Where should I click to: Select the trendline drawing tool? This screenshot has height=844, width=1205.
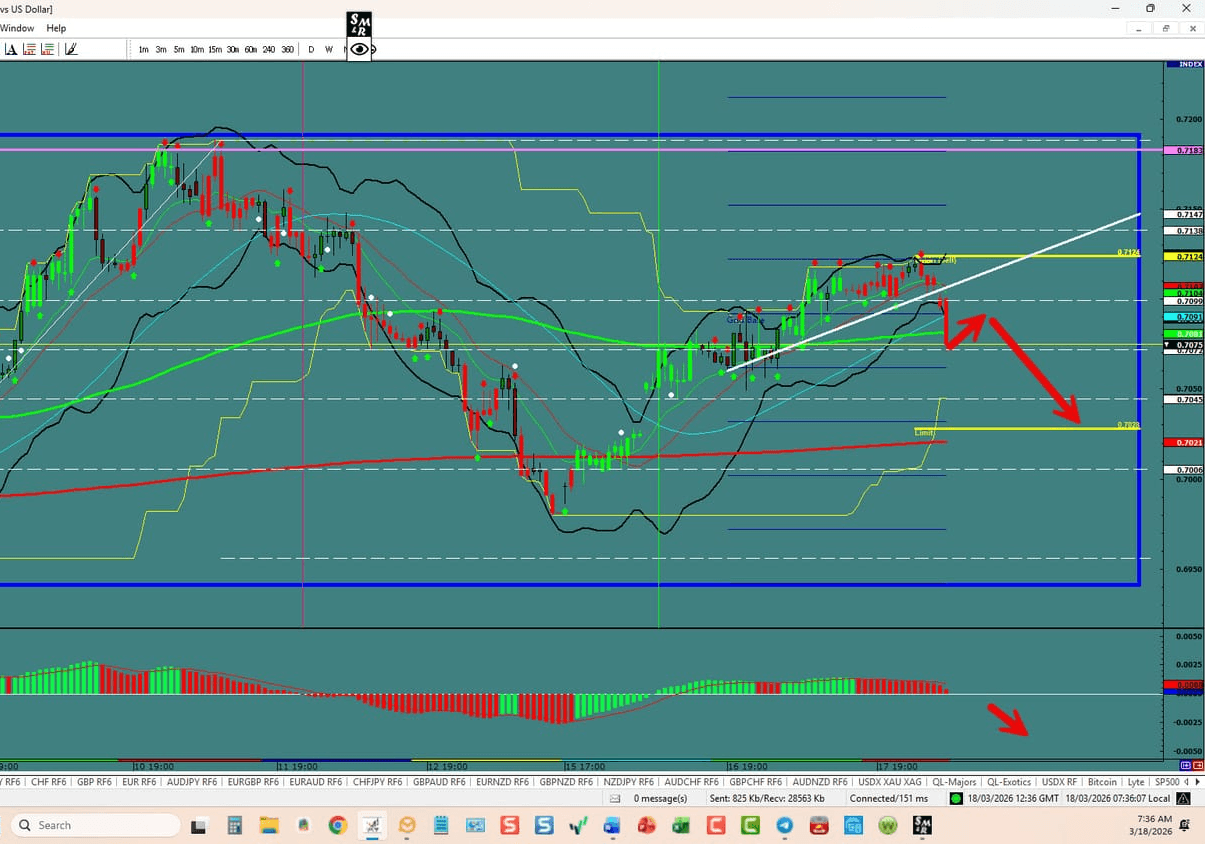(70, 48)
